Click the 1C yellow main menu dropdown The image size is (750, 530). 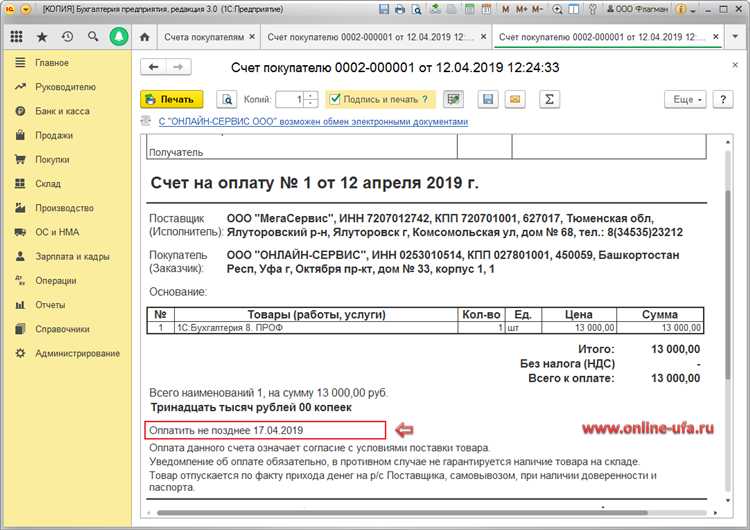tap(26, 9)
